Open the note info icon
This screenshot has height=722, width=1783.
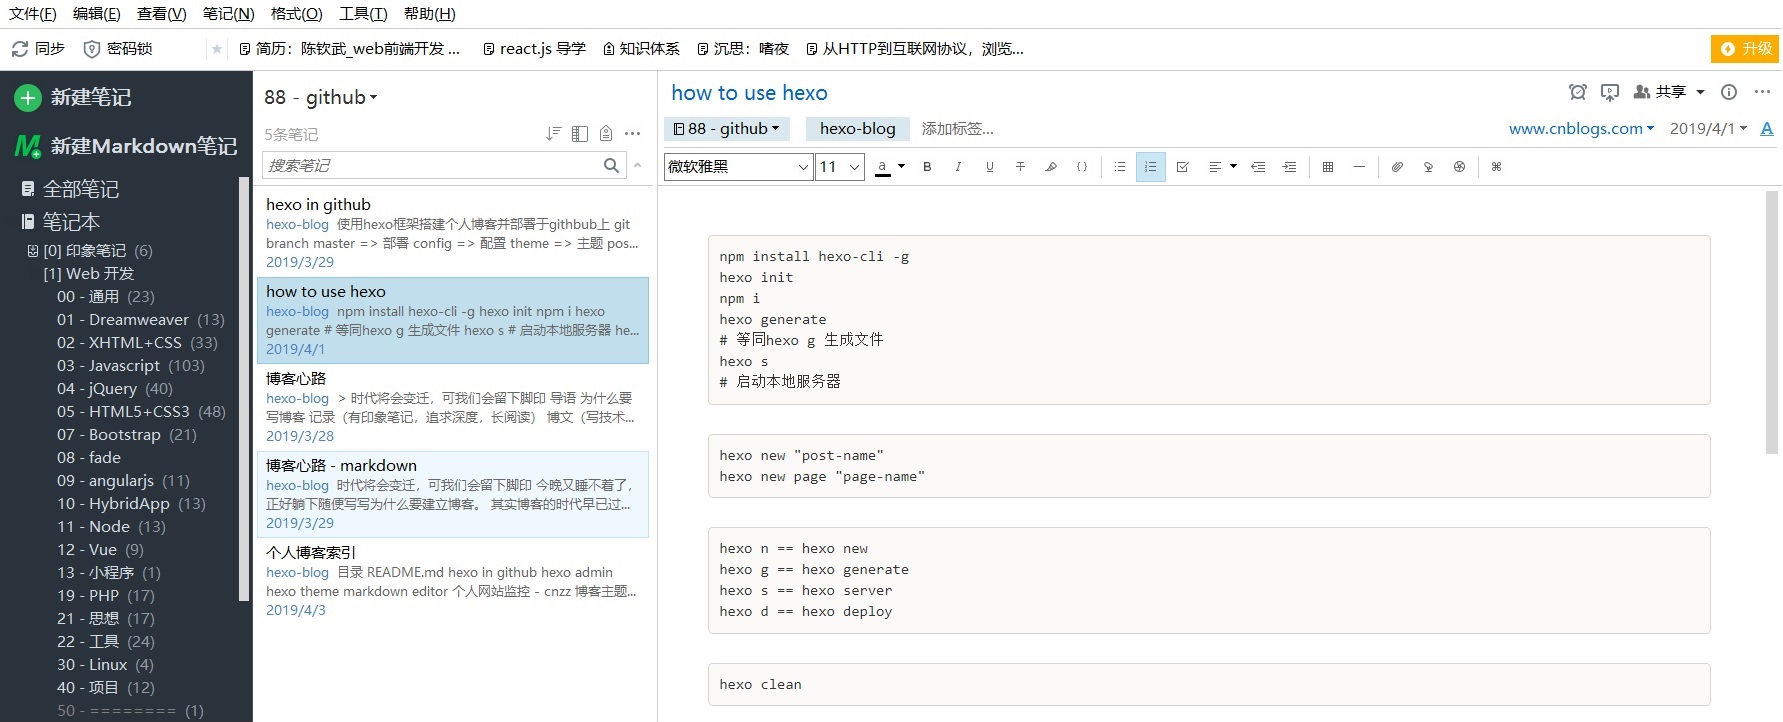pos(1729,92)
